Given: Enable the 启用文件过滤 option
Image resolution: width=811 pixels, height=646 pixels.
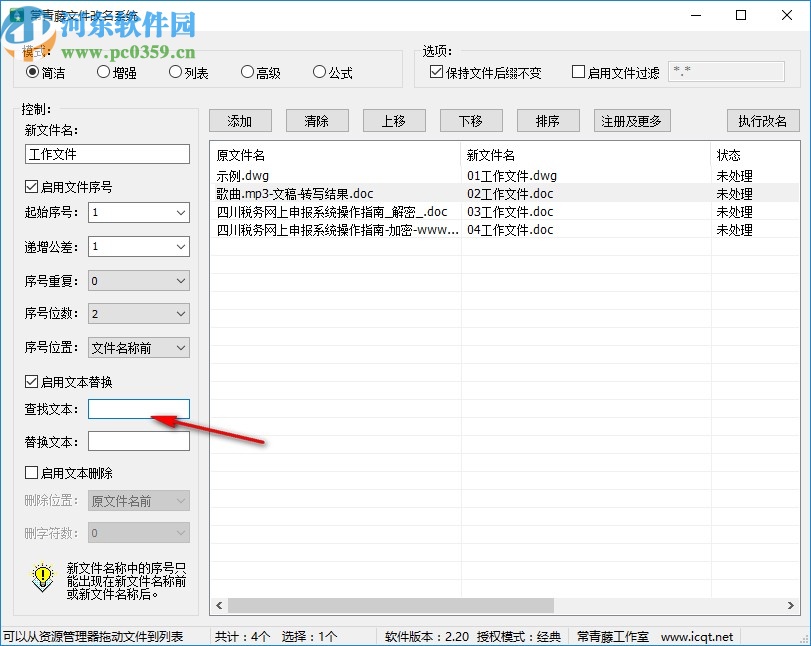Looking at the screenshot, I should (578, 70).
